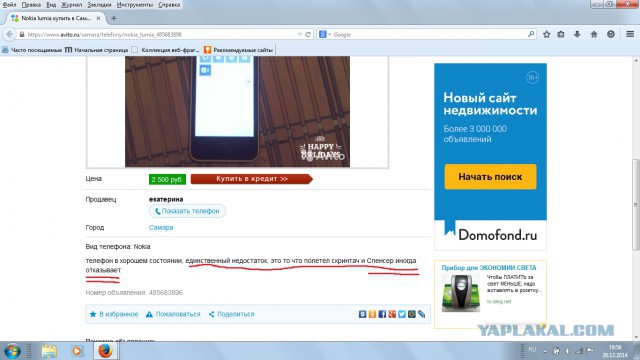Open the volume speaker tray icon
Viewport: 640px width, 360px height.
[x=568, y=351]
